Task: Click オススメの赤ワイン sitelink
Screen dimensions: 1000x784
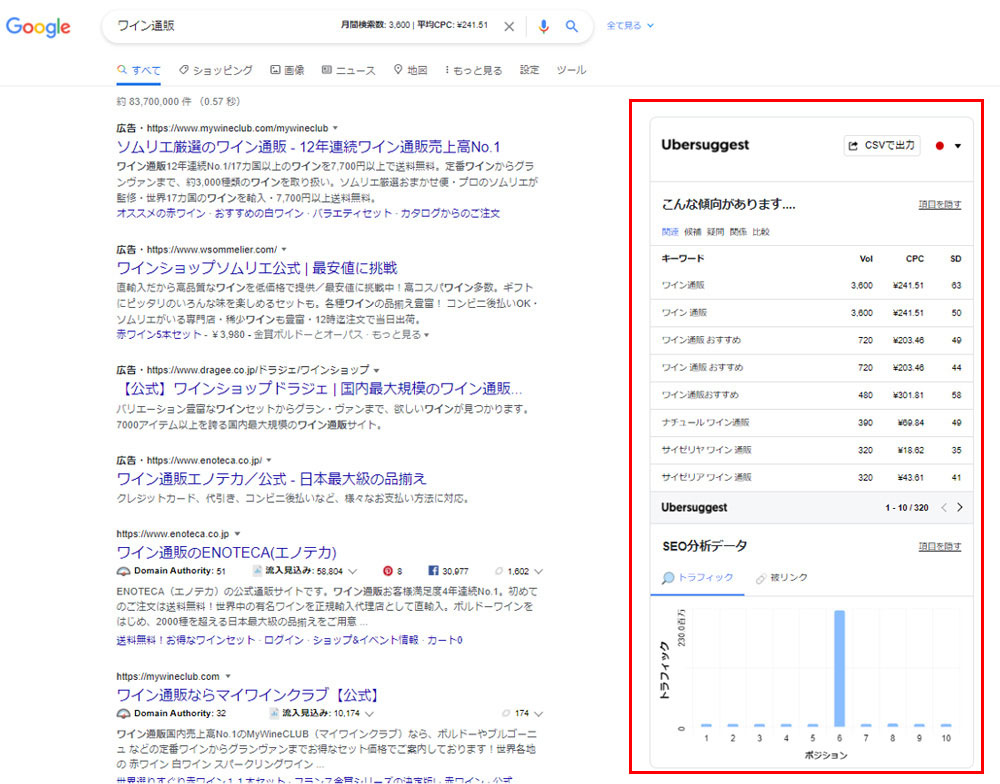Action: coord(161,213)
